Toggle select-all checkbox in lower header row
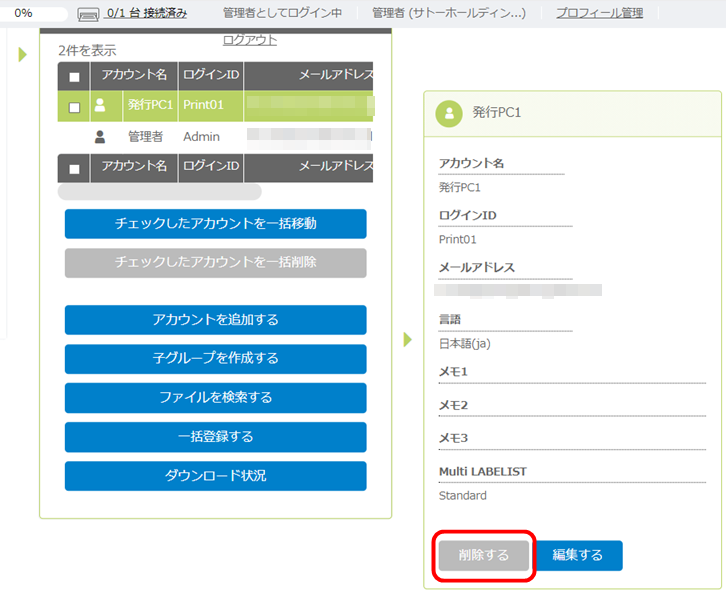Screen dimensions: 726x598 pos(74,169)
